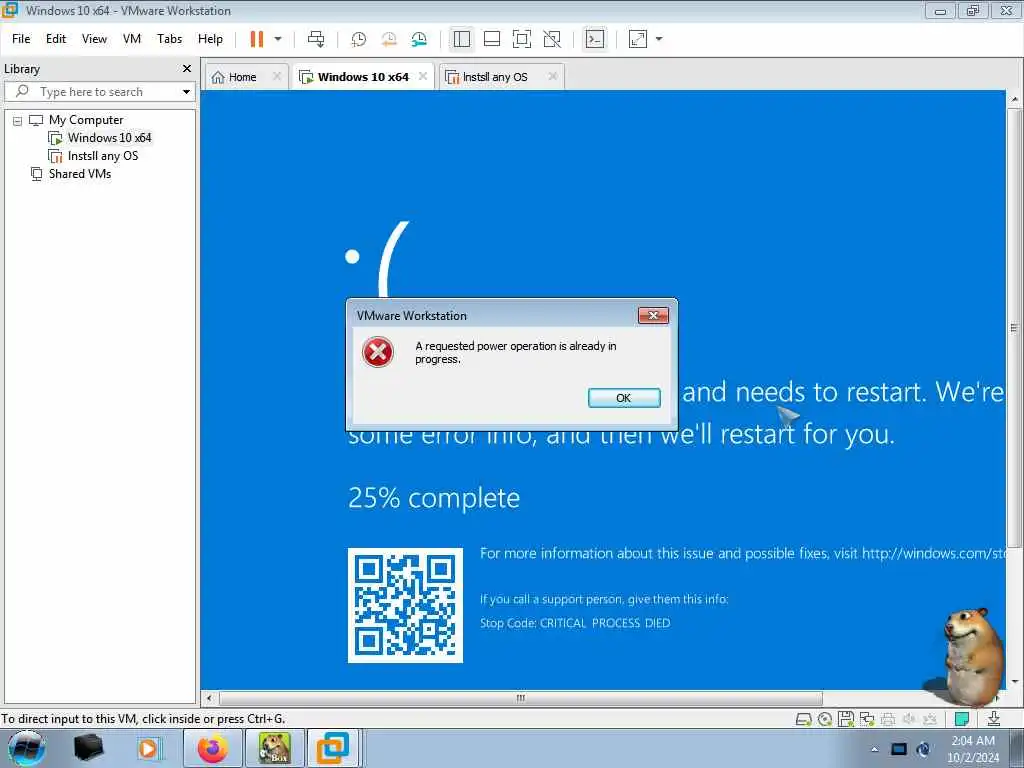Close the Instsll any OS tab

click(x=552, y=76)
